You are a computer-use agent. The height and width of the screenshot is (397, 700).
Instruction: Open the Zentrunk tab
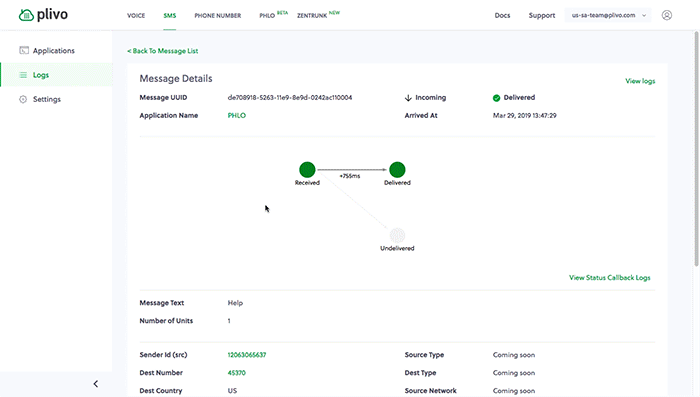[x=312, y=16]
